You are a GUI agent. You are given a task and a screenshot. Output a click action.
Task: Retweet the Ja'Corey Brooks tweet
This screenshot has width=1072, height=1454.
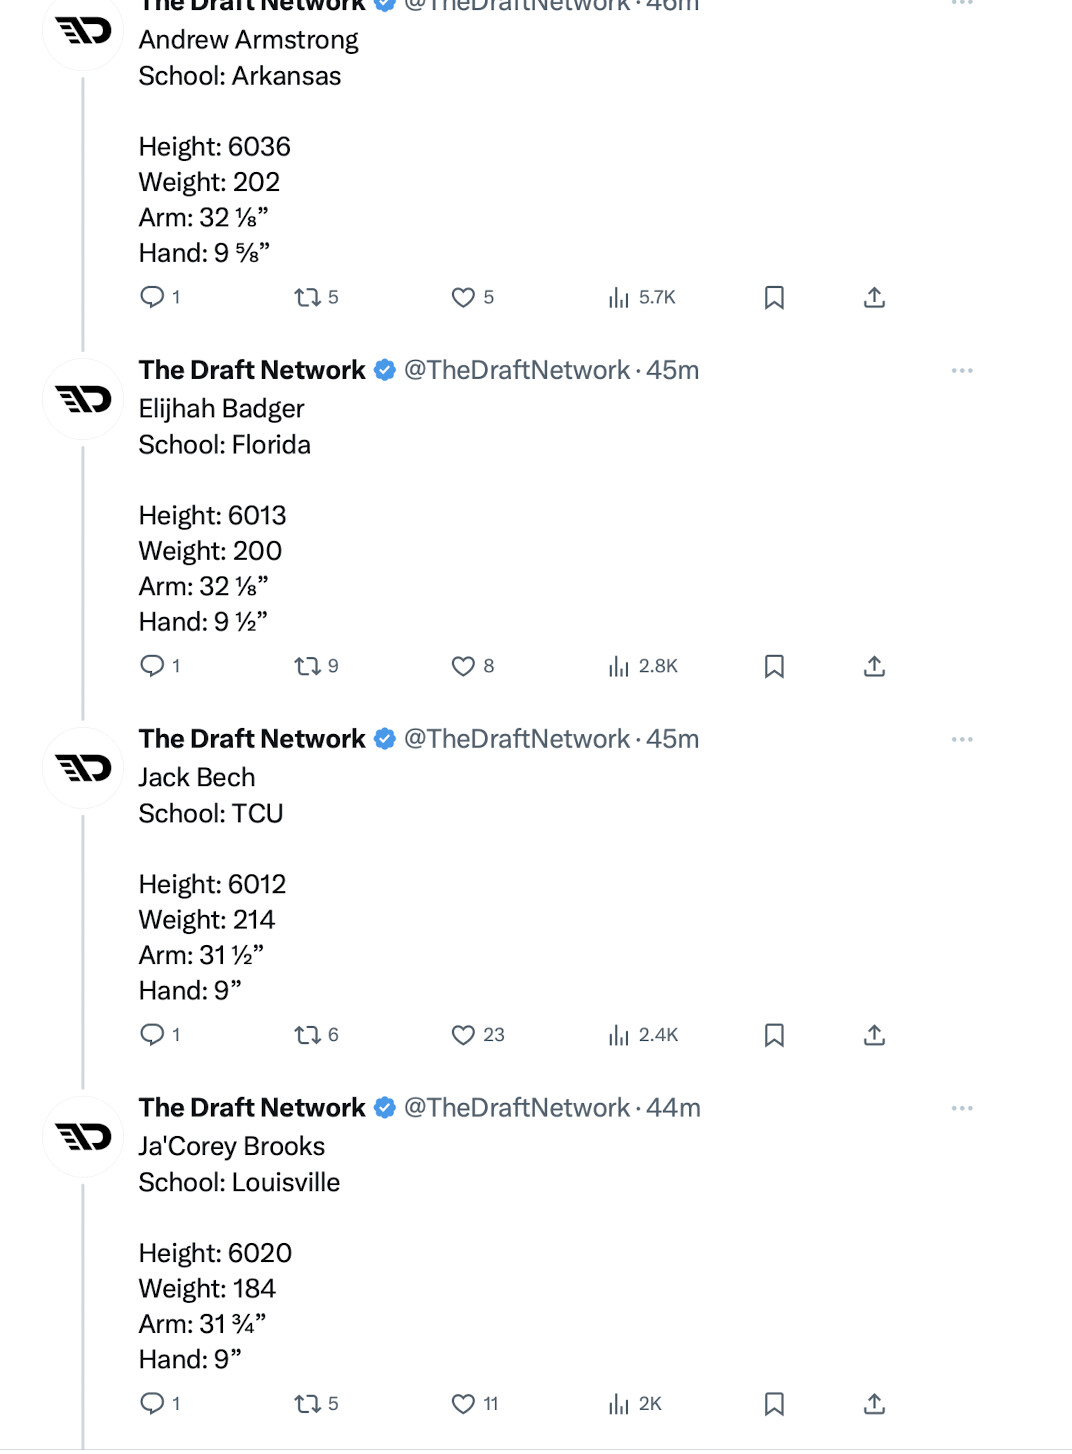307,1404
